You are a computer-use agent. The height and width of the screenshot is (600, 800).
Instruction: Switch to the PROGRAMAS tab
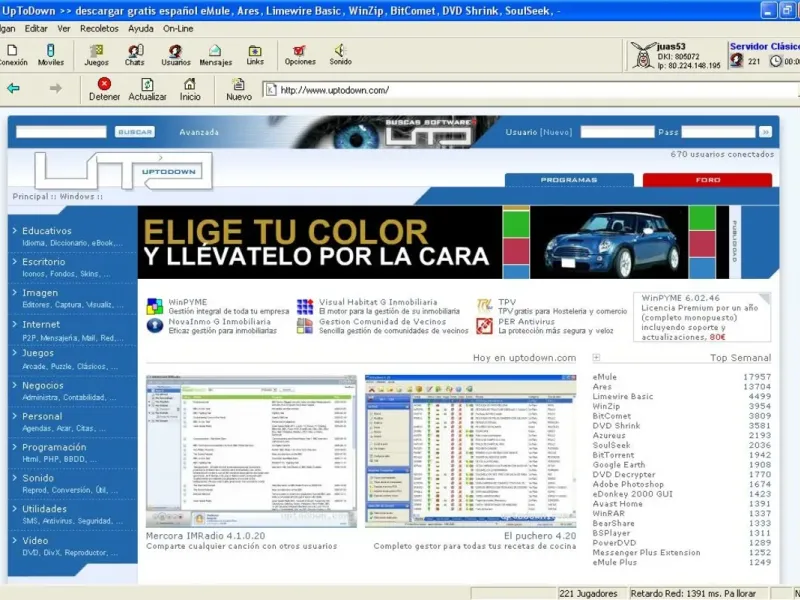pos(569,180)
